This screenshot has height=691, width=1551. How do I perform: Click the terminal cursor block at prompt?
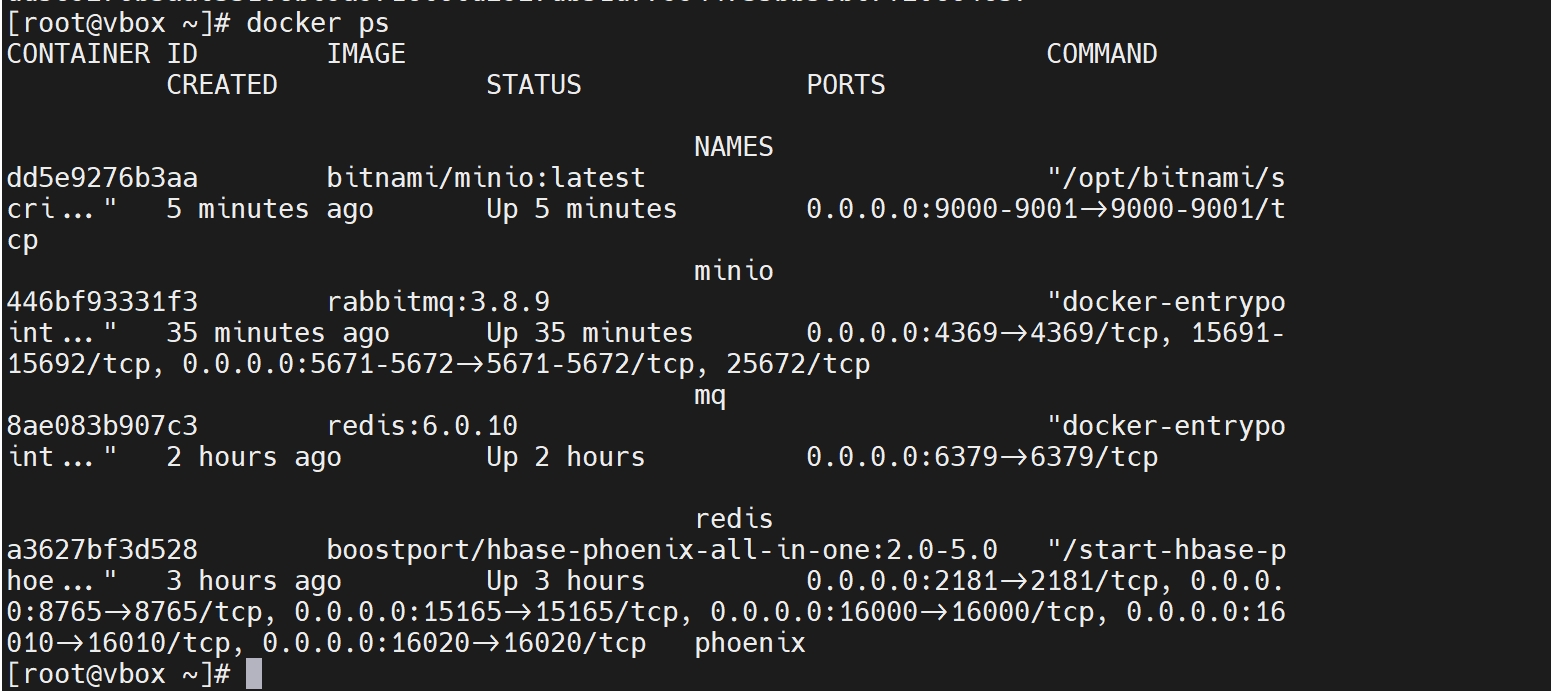pos(254,673)
